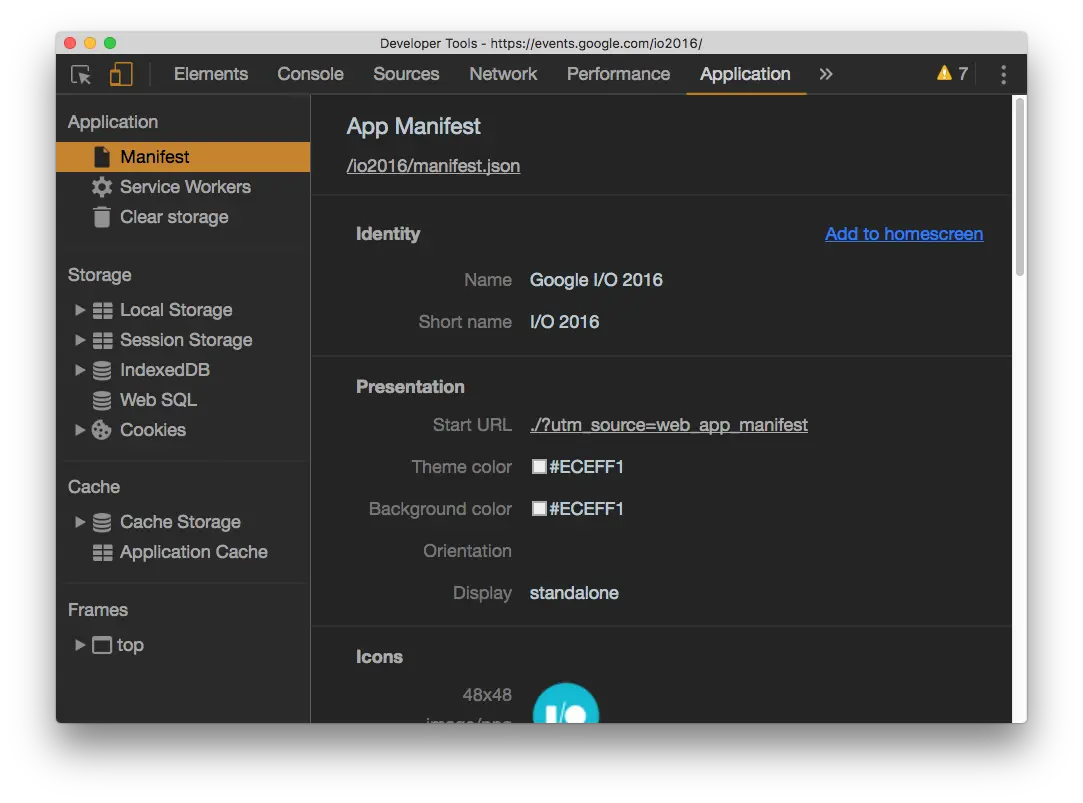
Task: Click the 'standalone' display value
Action: 574,593
